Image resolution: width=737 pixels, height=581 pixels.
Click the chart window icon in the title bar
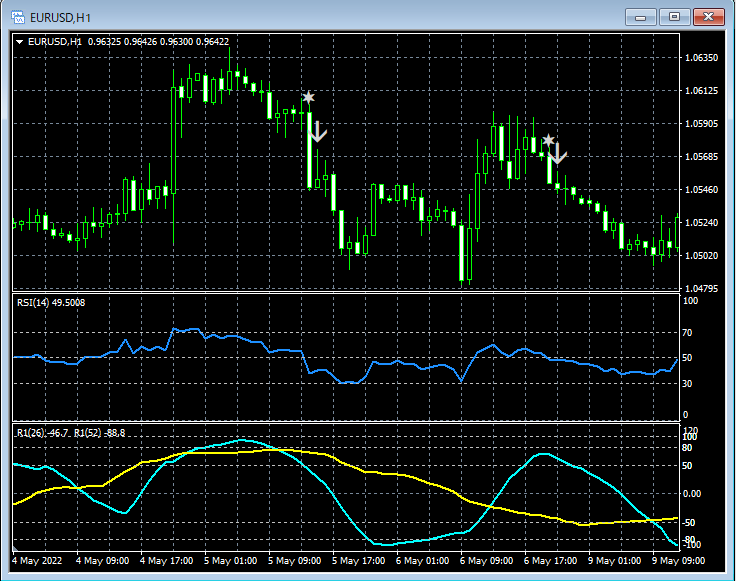tap(17, 15)
